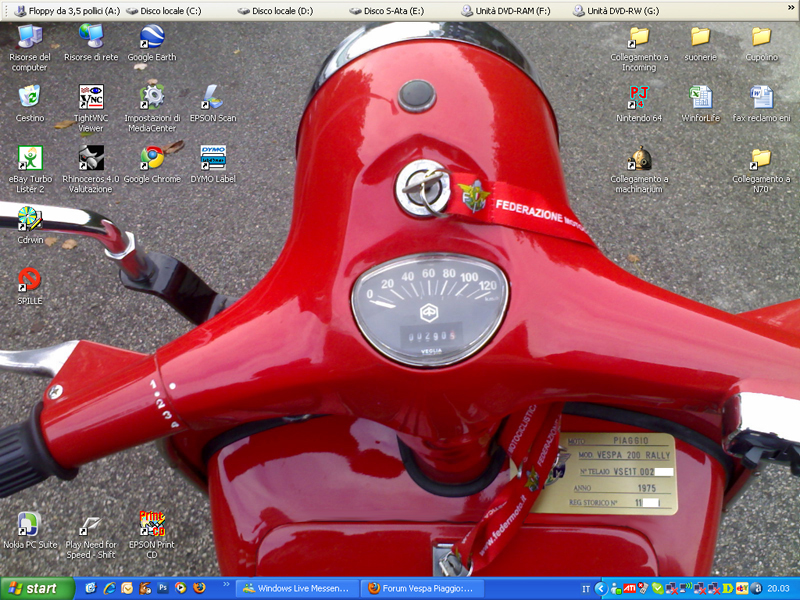
Task: Open the wireless network tray icon
Action: pos(685,589)
